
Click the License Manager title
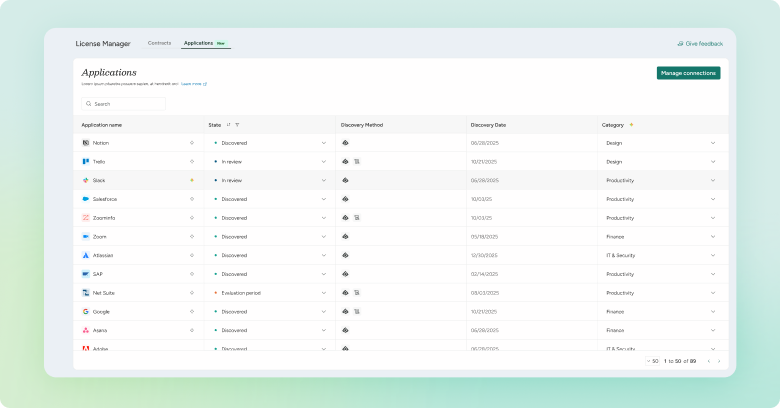point(103,44)
